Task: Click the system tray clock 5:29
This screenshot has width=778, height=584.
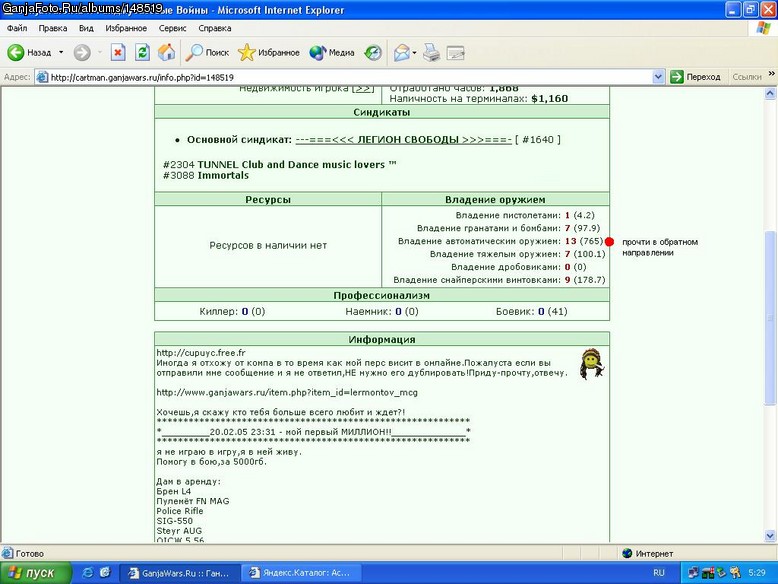Action: tap(757, 573)
